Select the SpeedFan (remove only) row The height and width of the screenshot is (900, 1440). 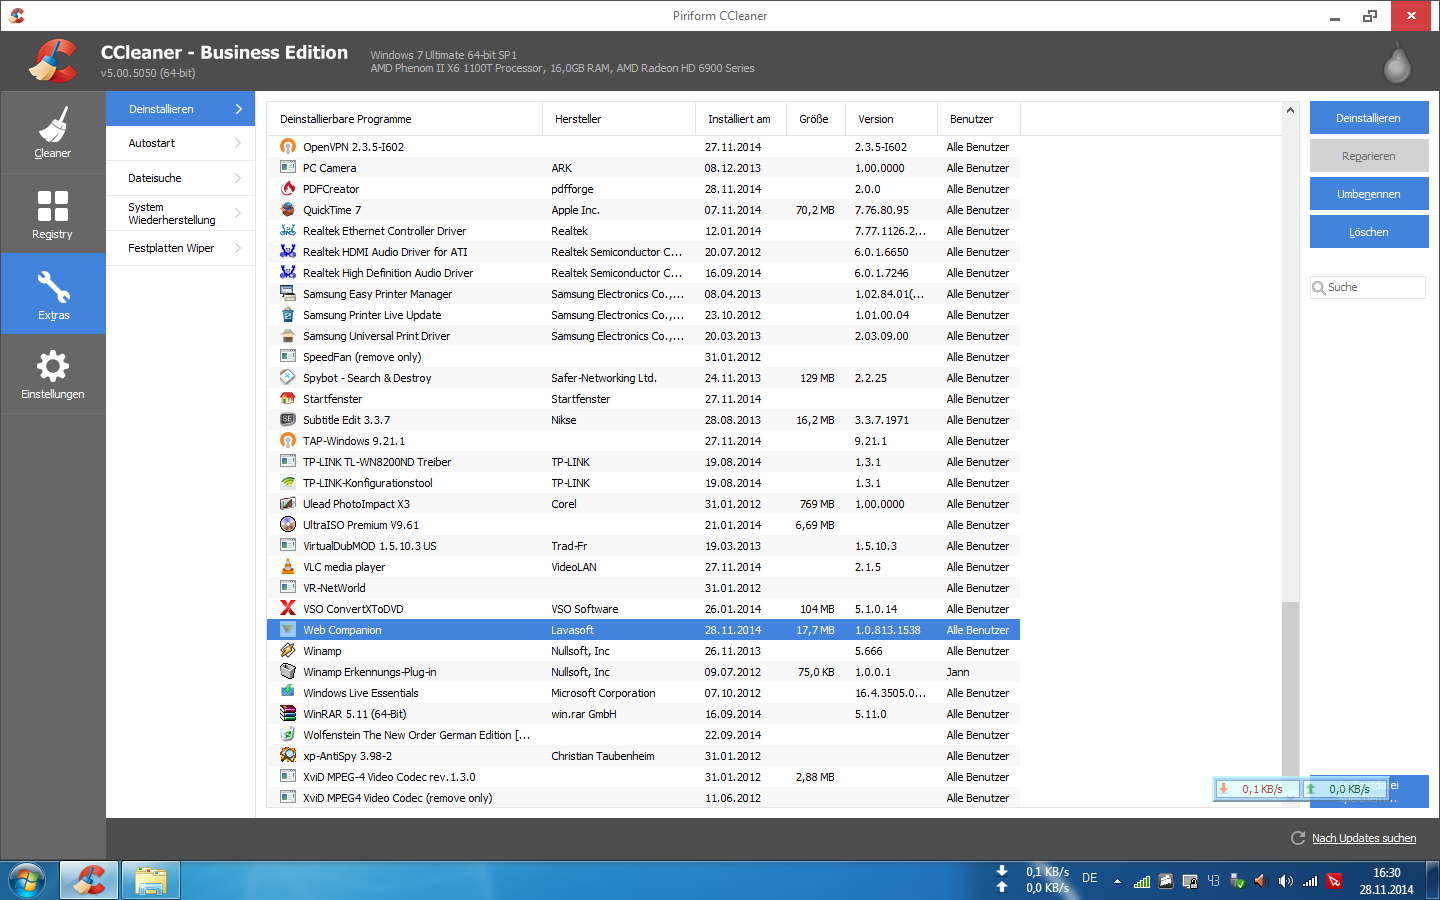click(x=643, y=357)
